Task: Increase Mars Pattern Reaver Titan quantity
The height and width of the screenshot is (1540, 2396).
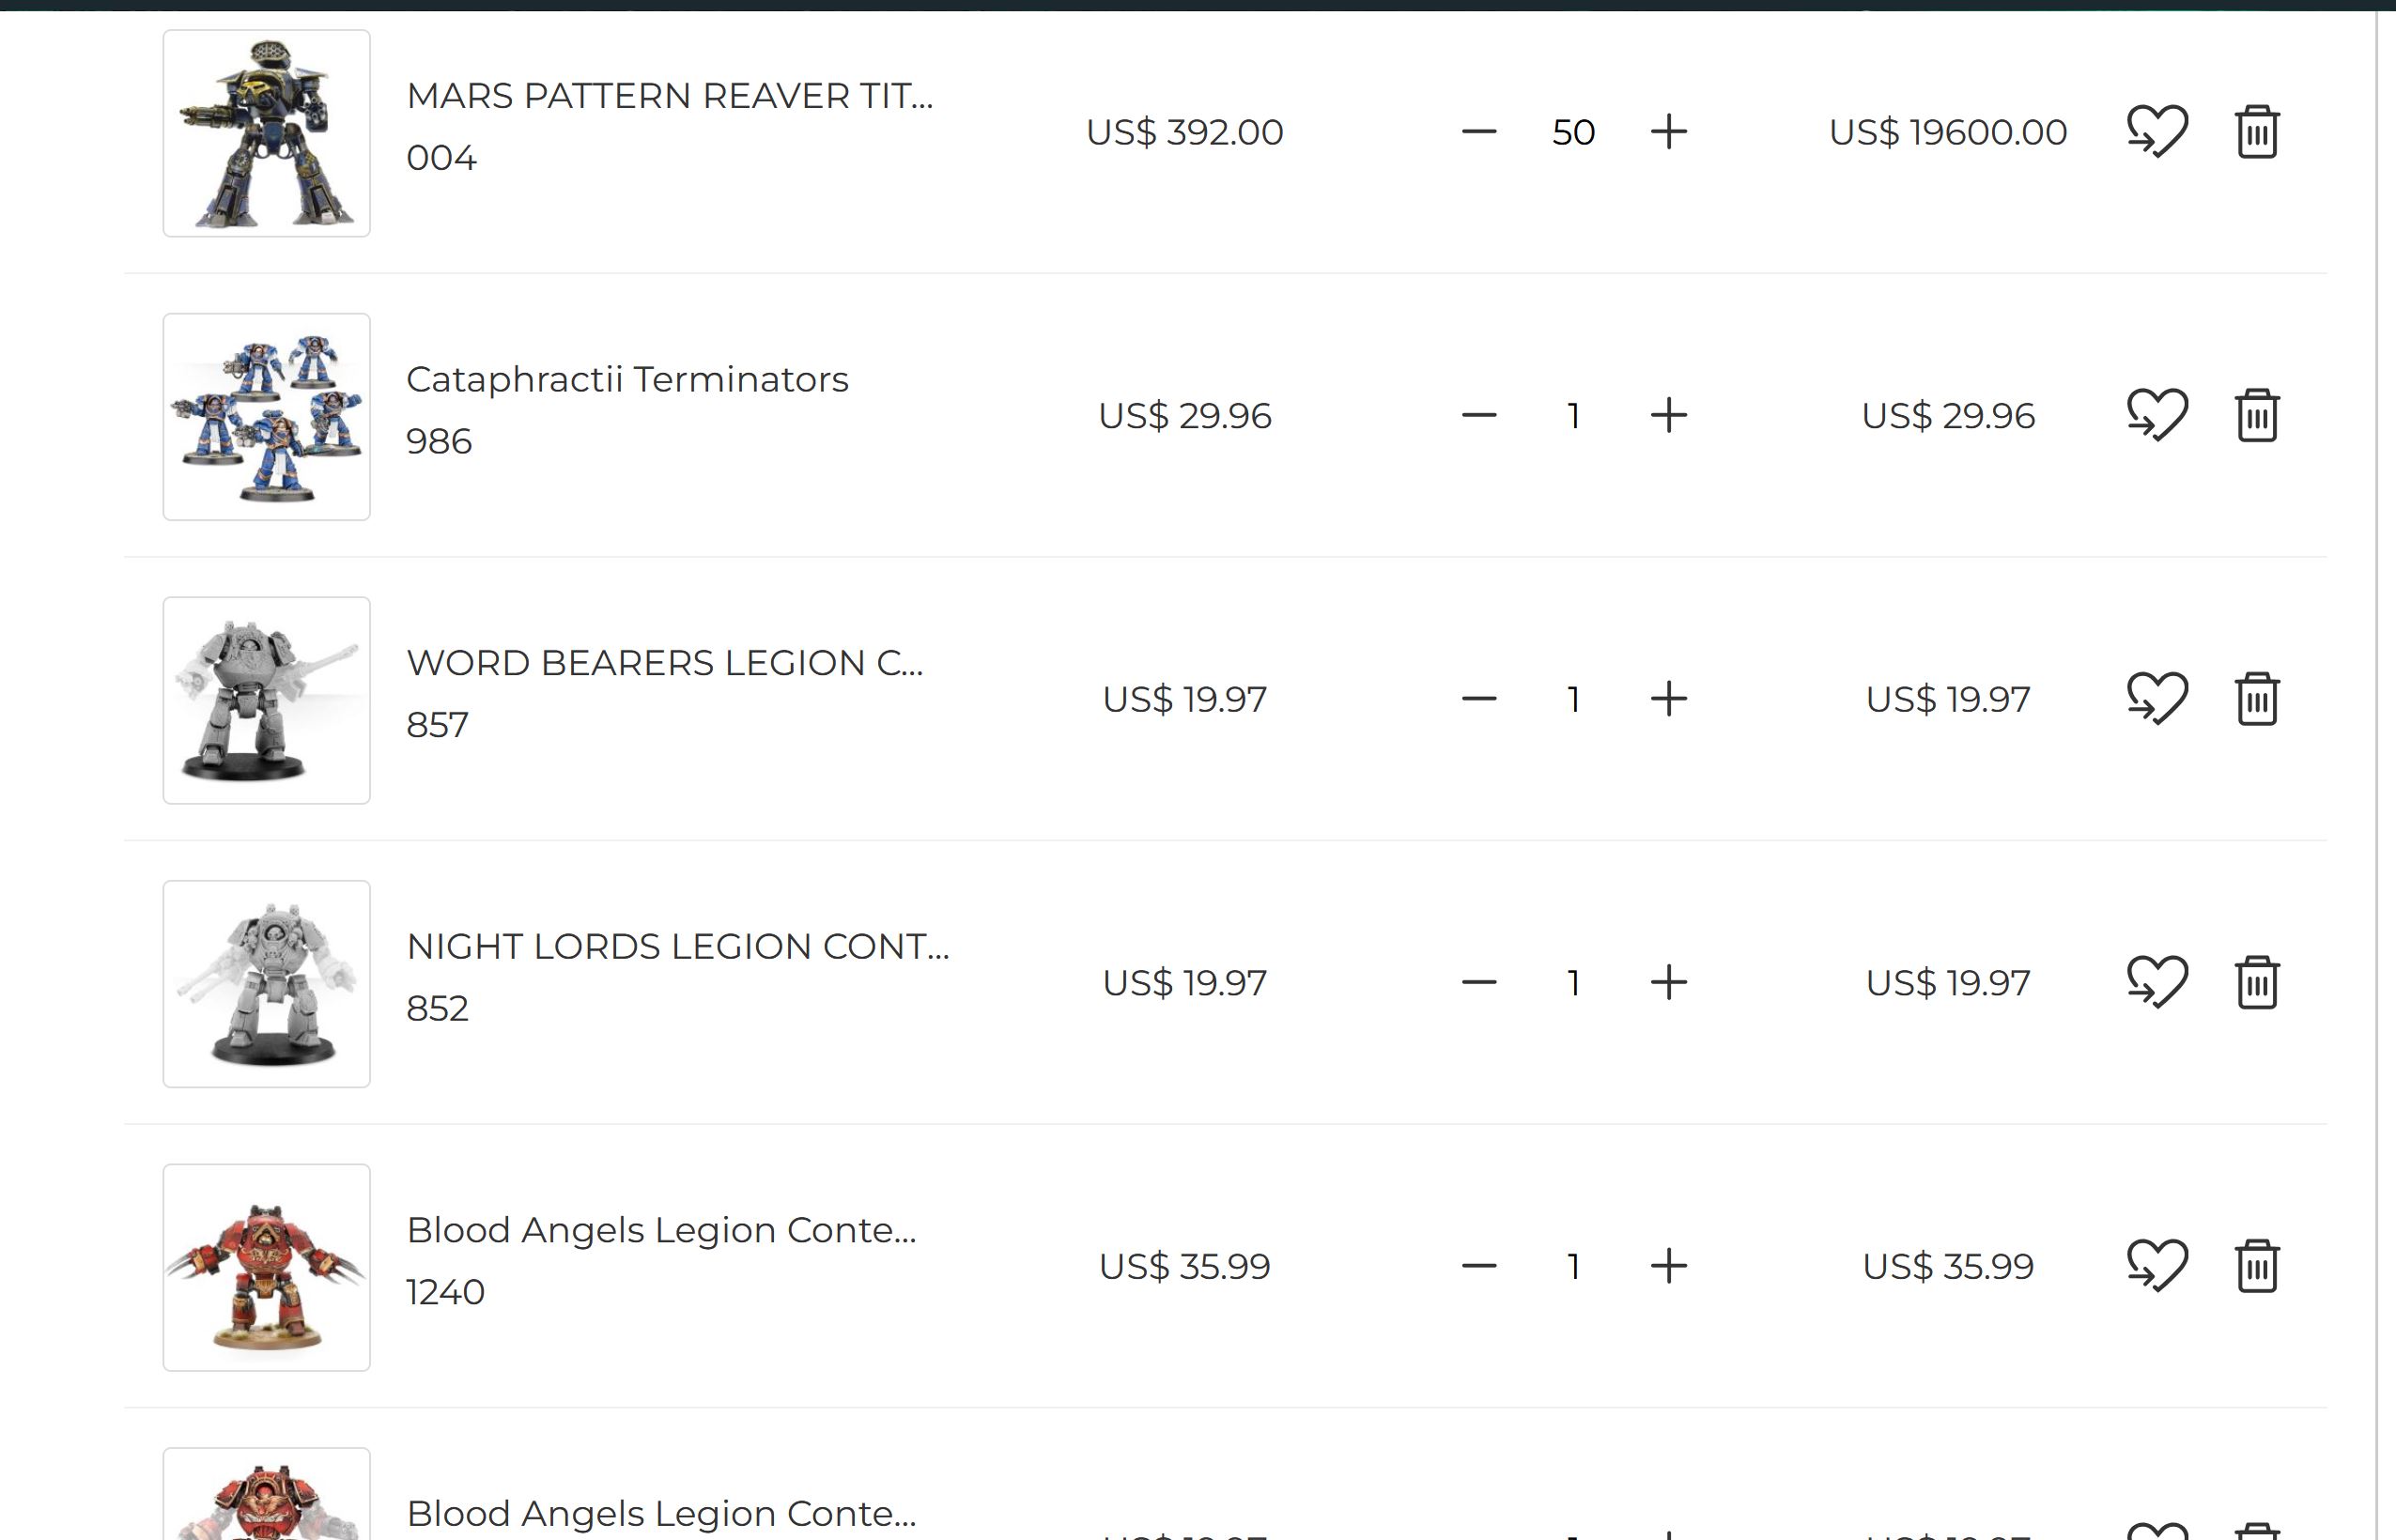Action: coord(1668,132)
